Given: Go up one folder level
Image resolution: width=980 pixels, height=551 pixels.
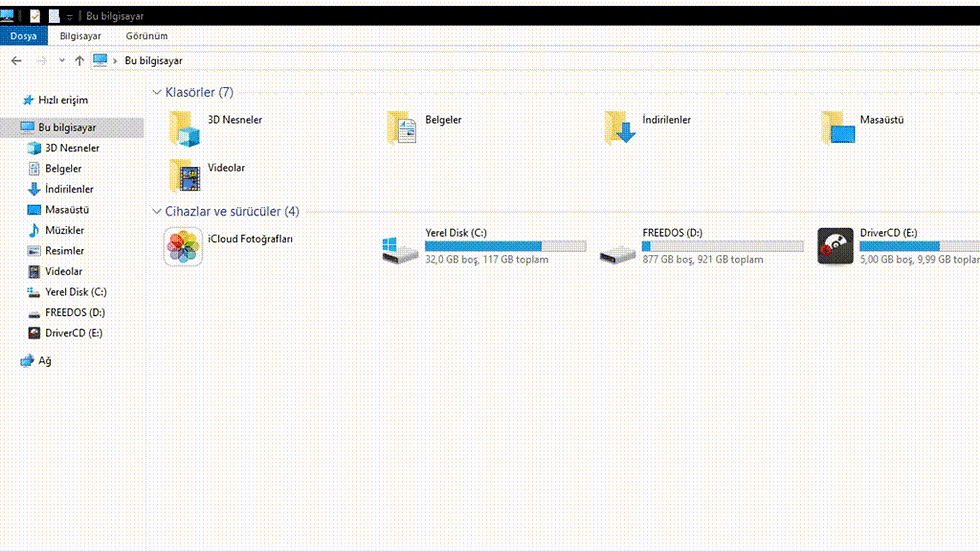Looking at the screenshot, I should (x=79, y=61).
